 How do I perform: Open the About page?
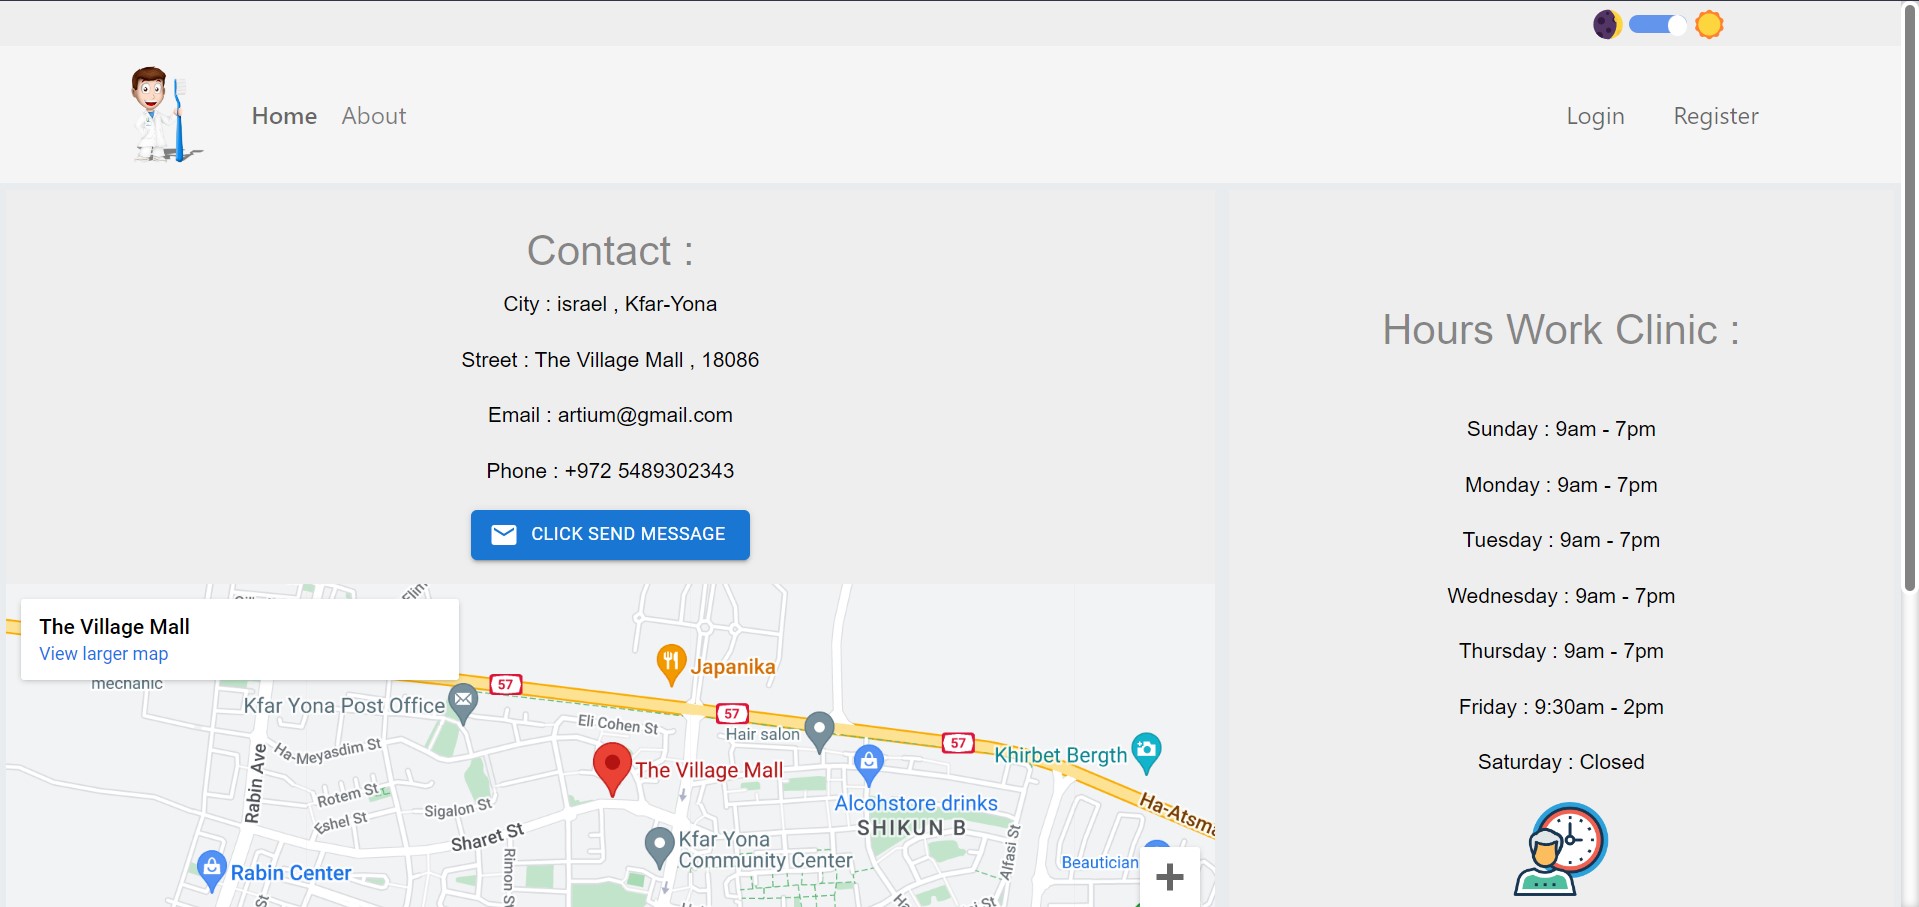(373, 115)
